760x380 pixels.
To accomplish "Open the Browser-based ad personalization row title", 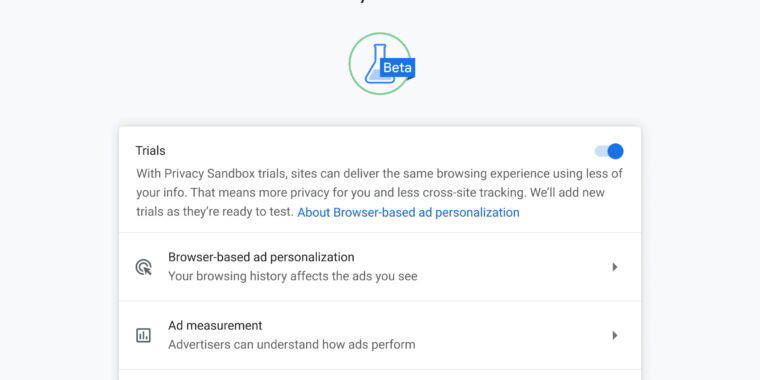I will 261,257.
